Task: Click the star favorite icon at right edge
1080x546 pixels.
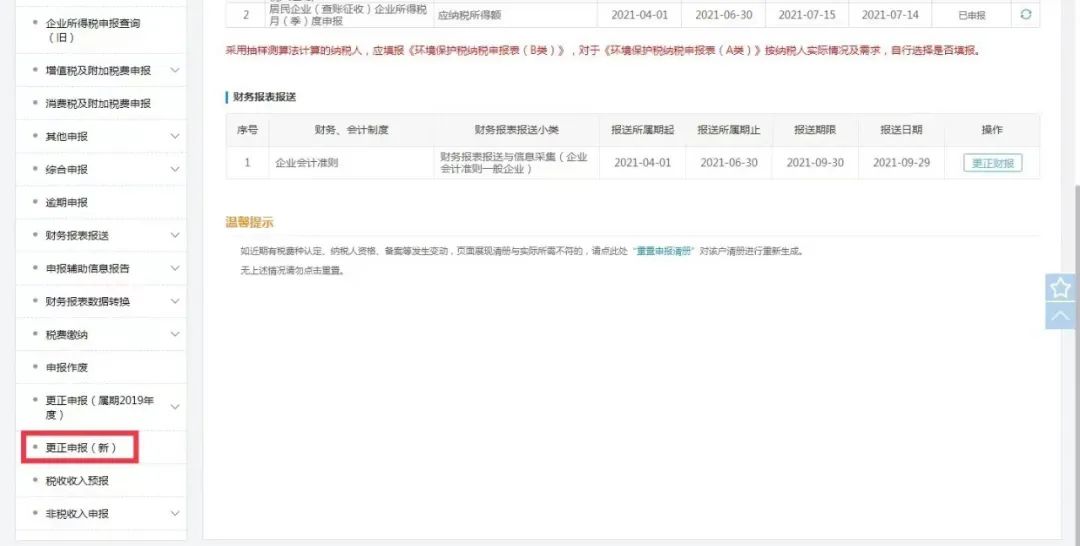Action: coord(1061,288)
